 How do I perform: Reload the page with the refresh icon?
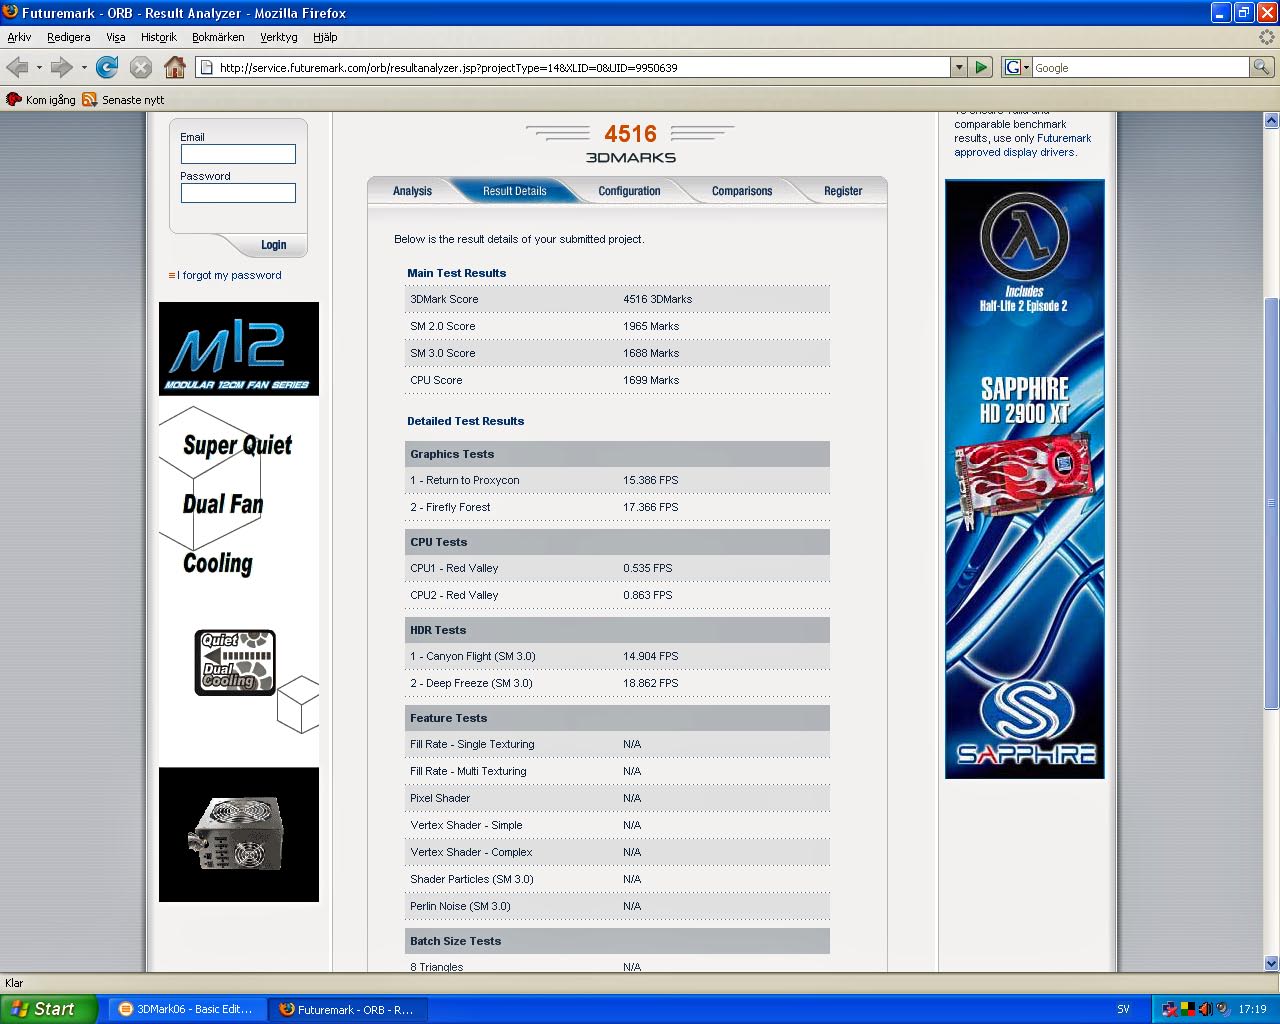[x=107, y=67]
